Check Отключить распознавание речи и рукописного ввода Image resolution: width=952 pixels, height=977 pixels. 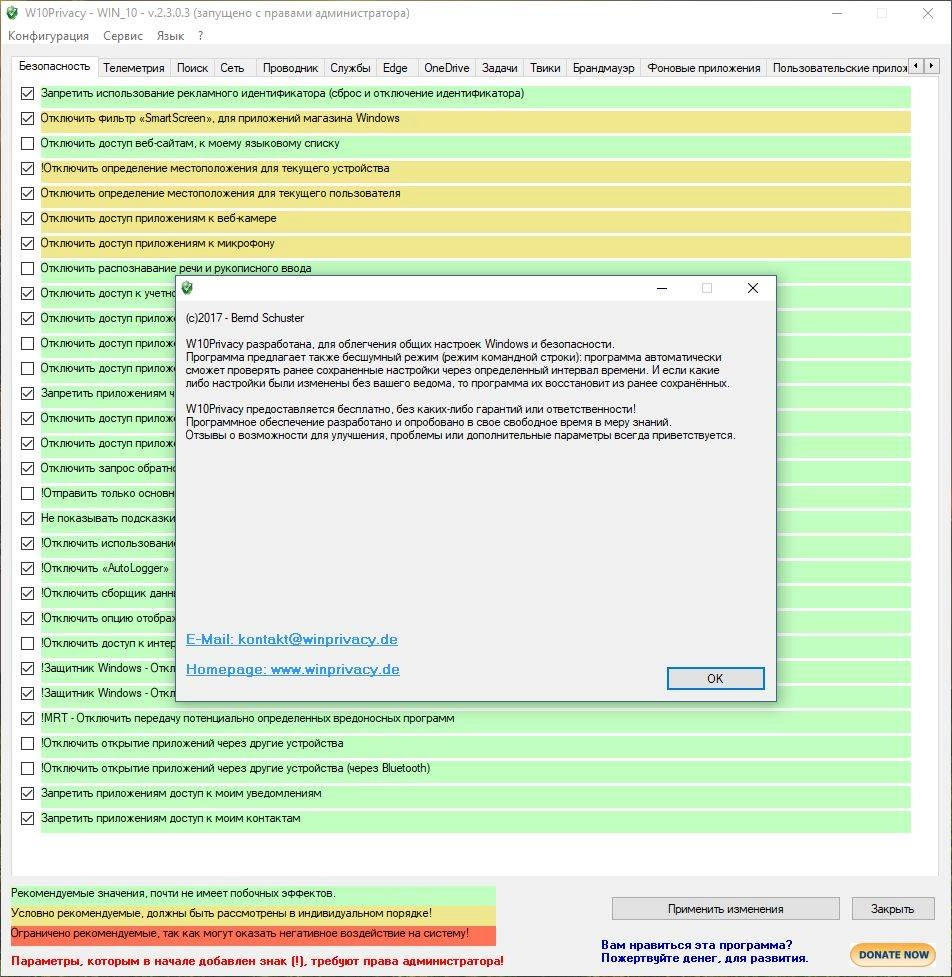(x=27, y=269)
